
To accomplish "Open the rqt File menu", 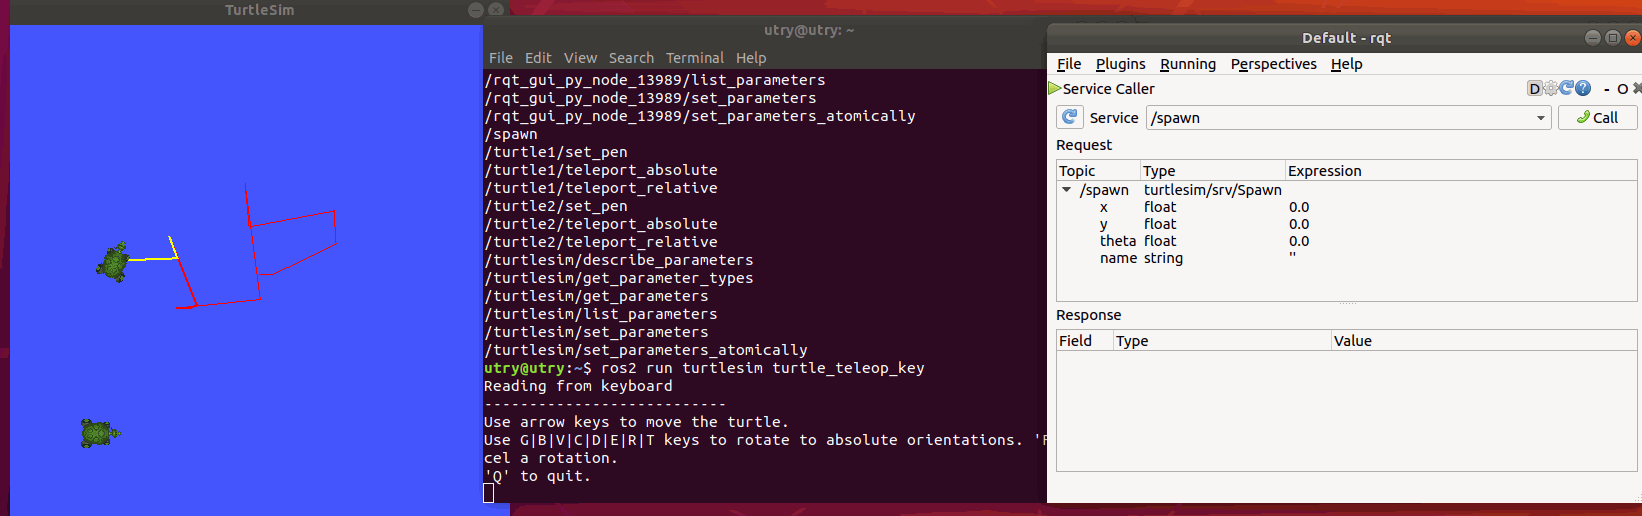I will (x=1069, y=64).
